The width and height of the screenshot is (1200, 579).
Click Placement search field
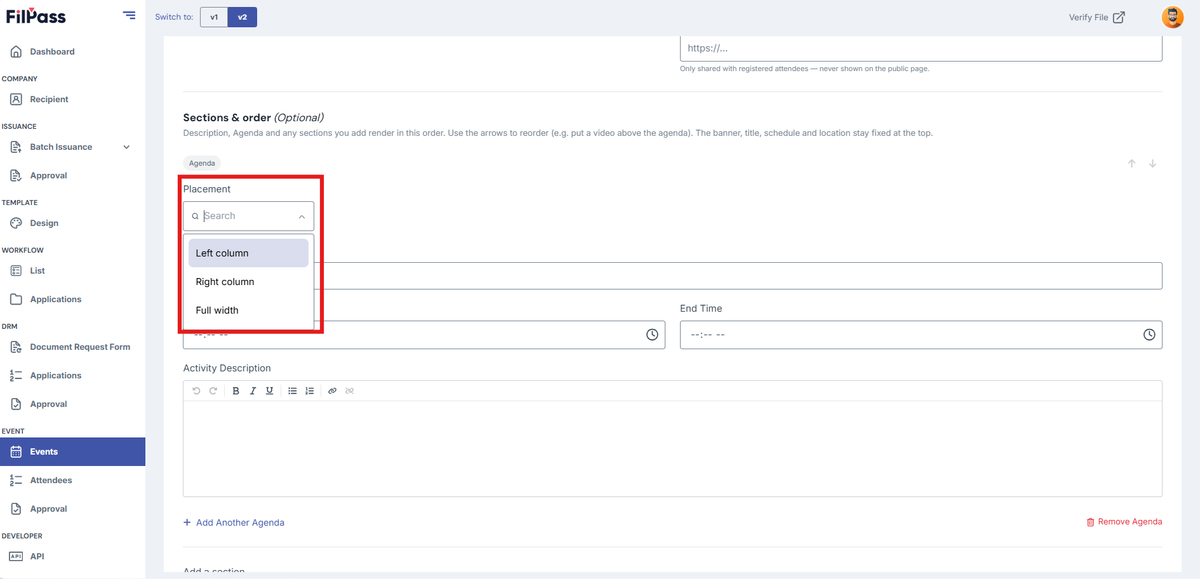click(248, 216)
